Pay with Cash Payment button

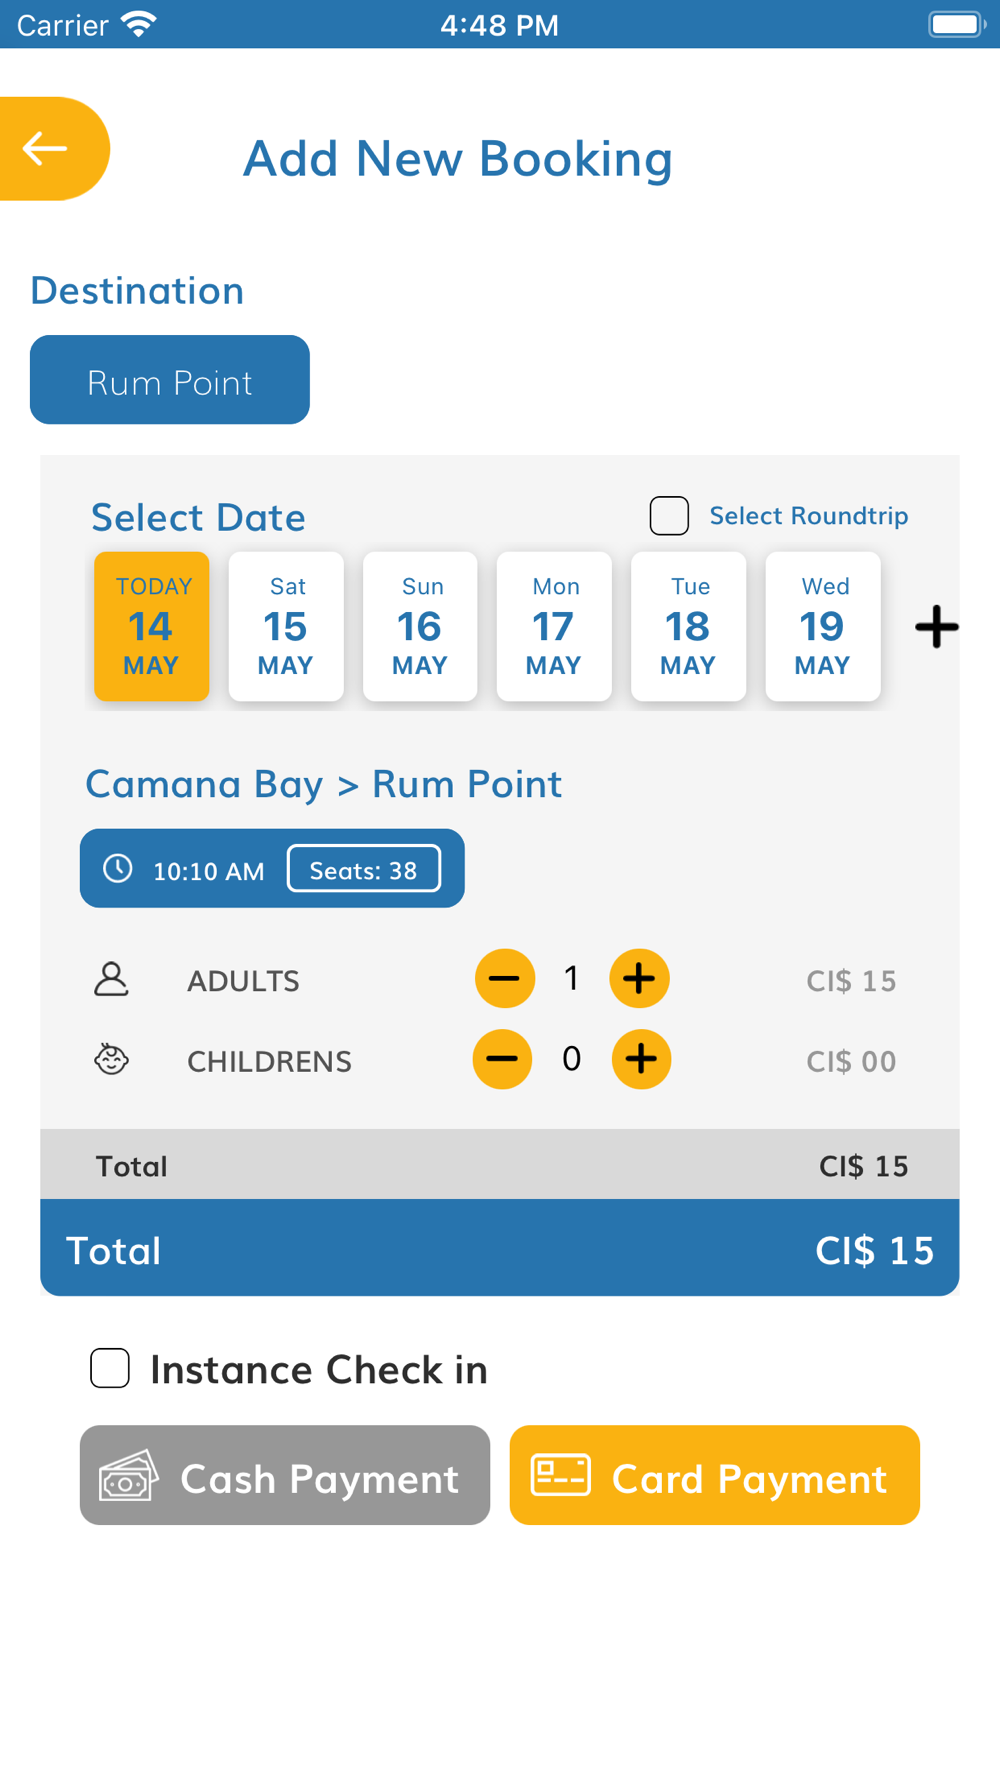tap(285, 1475)
